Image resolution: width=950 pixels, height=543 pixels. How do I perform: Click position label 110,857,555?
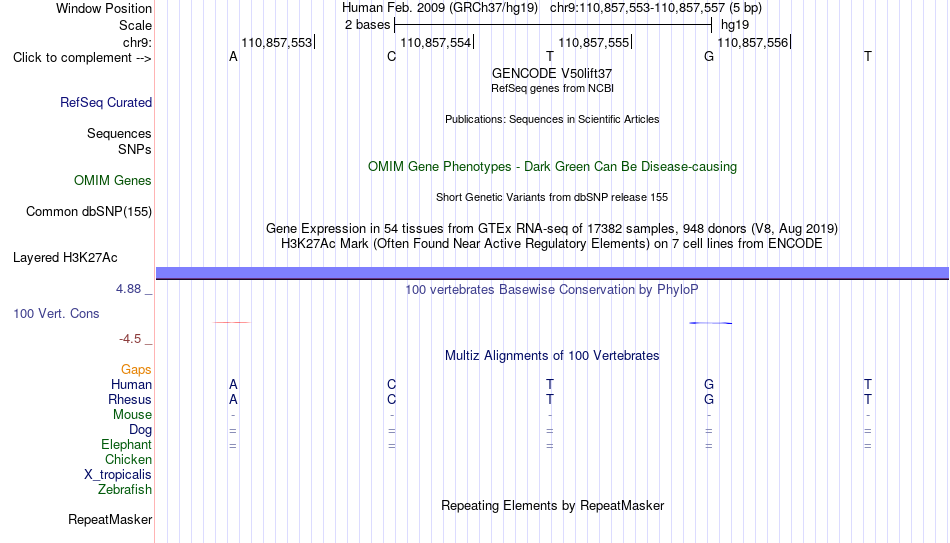[x=594, y=42]
